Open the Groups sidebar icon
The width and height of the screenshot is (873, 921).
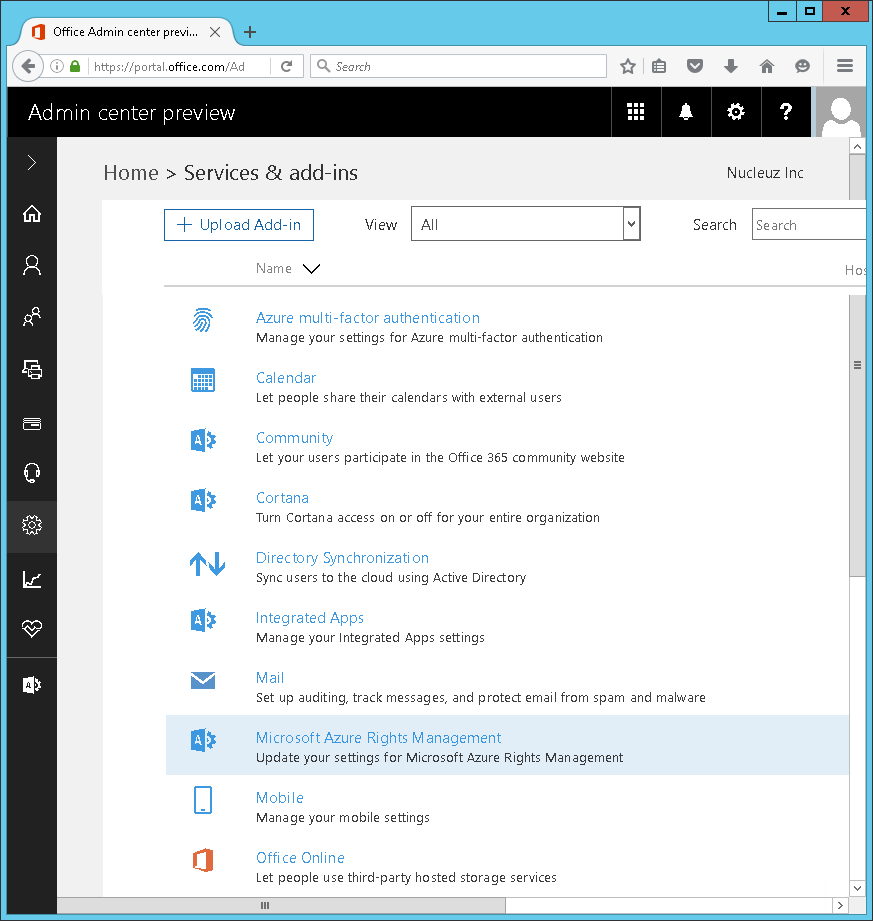click(32, 317)
